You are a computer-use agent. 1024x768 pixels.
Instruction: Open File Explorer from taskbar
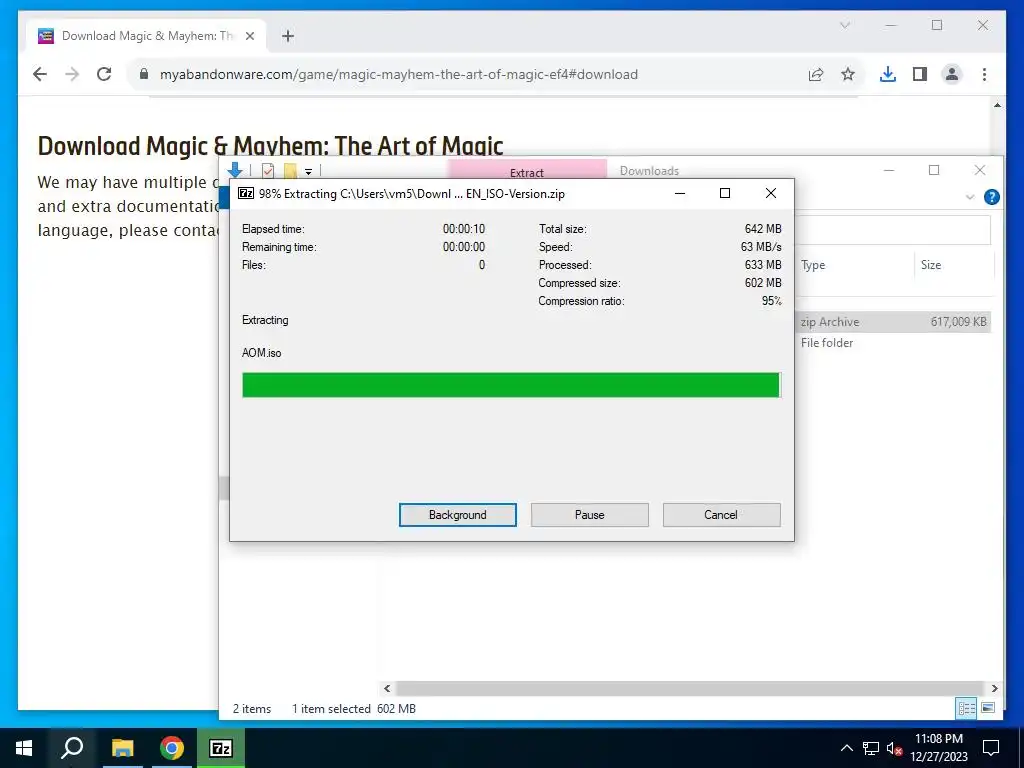[x=122, y=748]
